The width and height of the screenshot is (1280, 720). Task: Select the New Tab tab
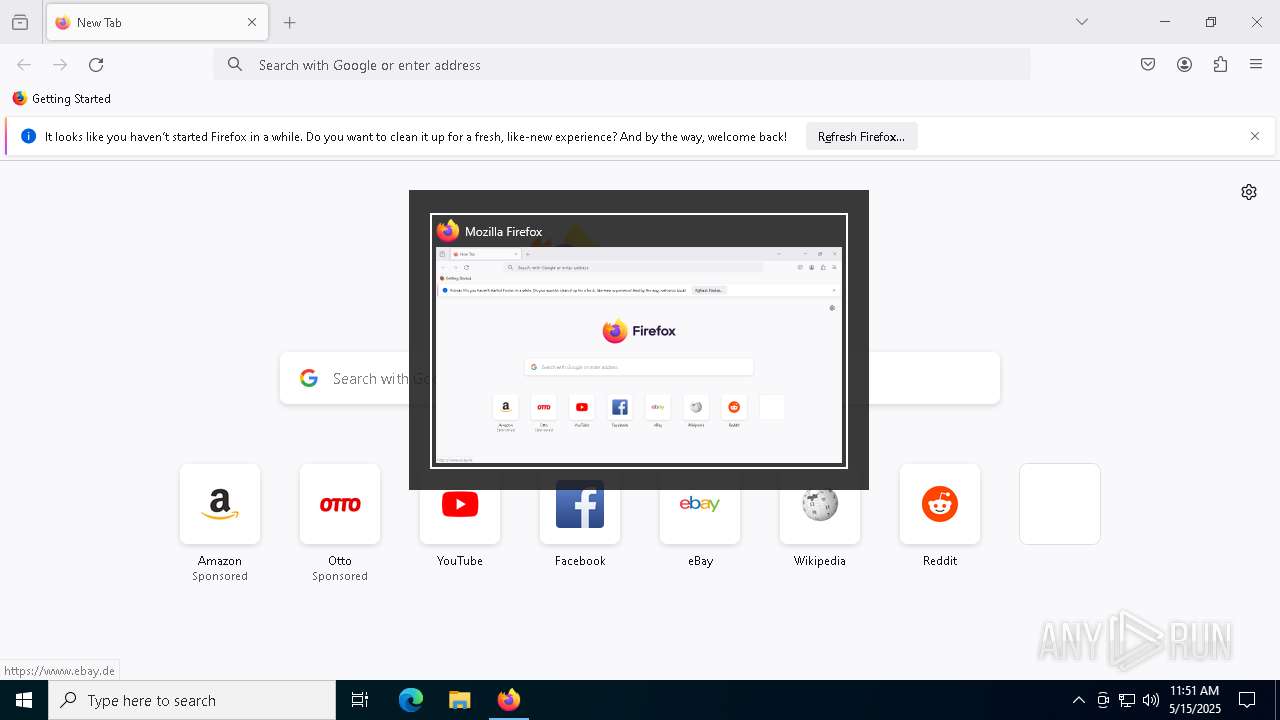pyautogui.click(x=157, y=22)
